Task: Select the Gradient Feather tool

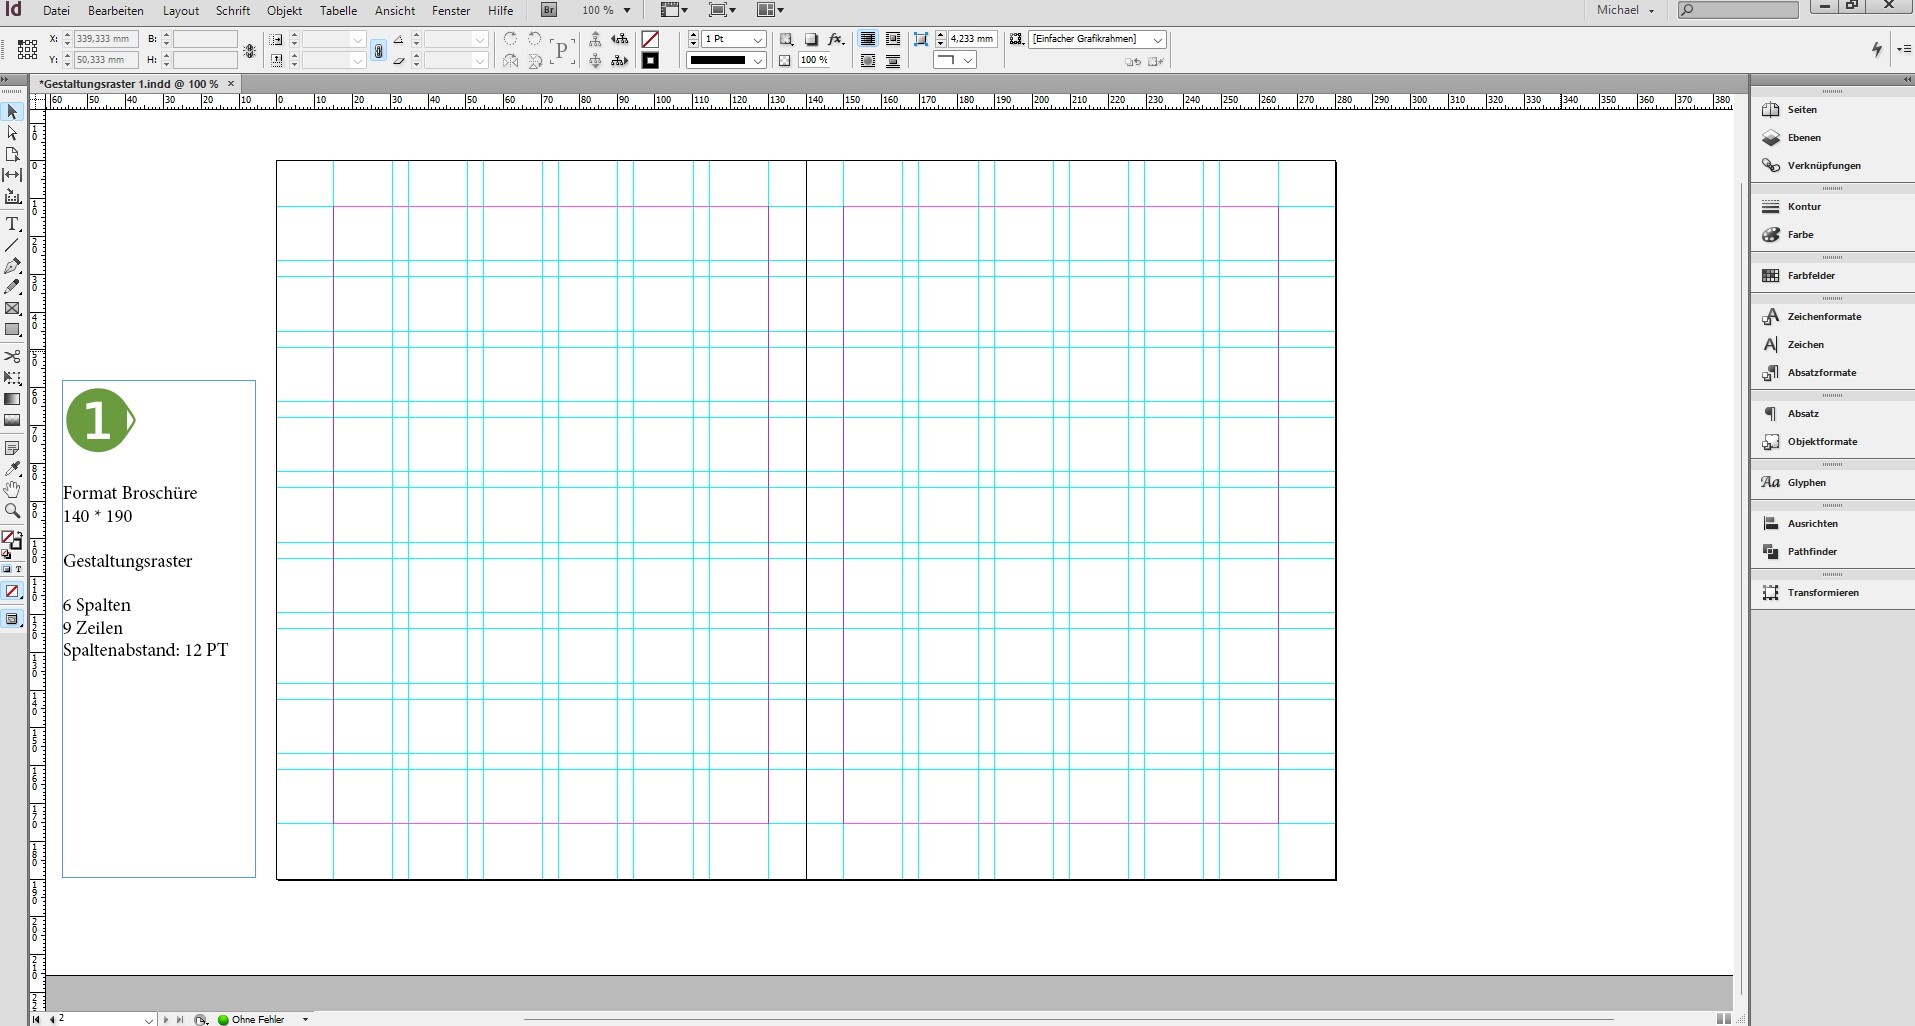Action: (x=12, y=420)
